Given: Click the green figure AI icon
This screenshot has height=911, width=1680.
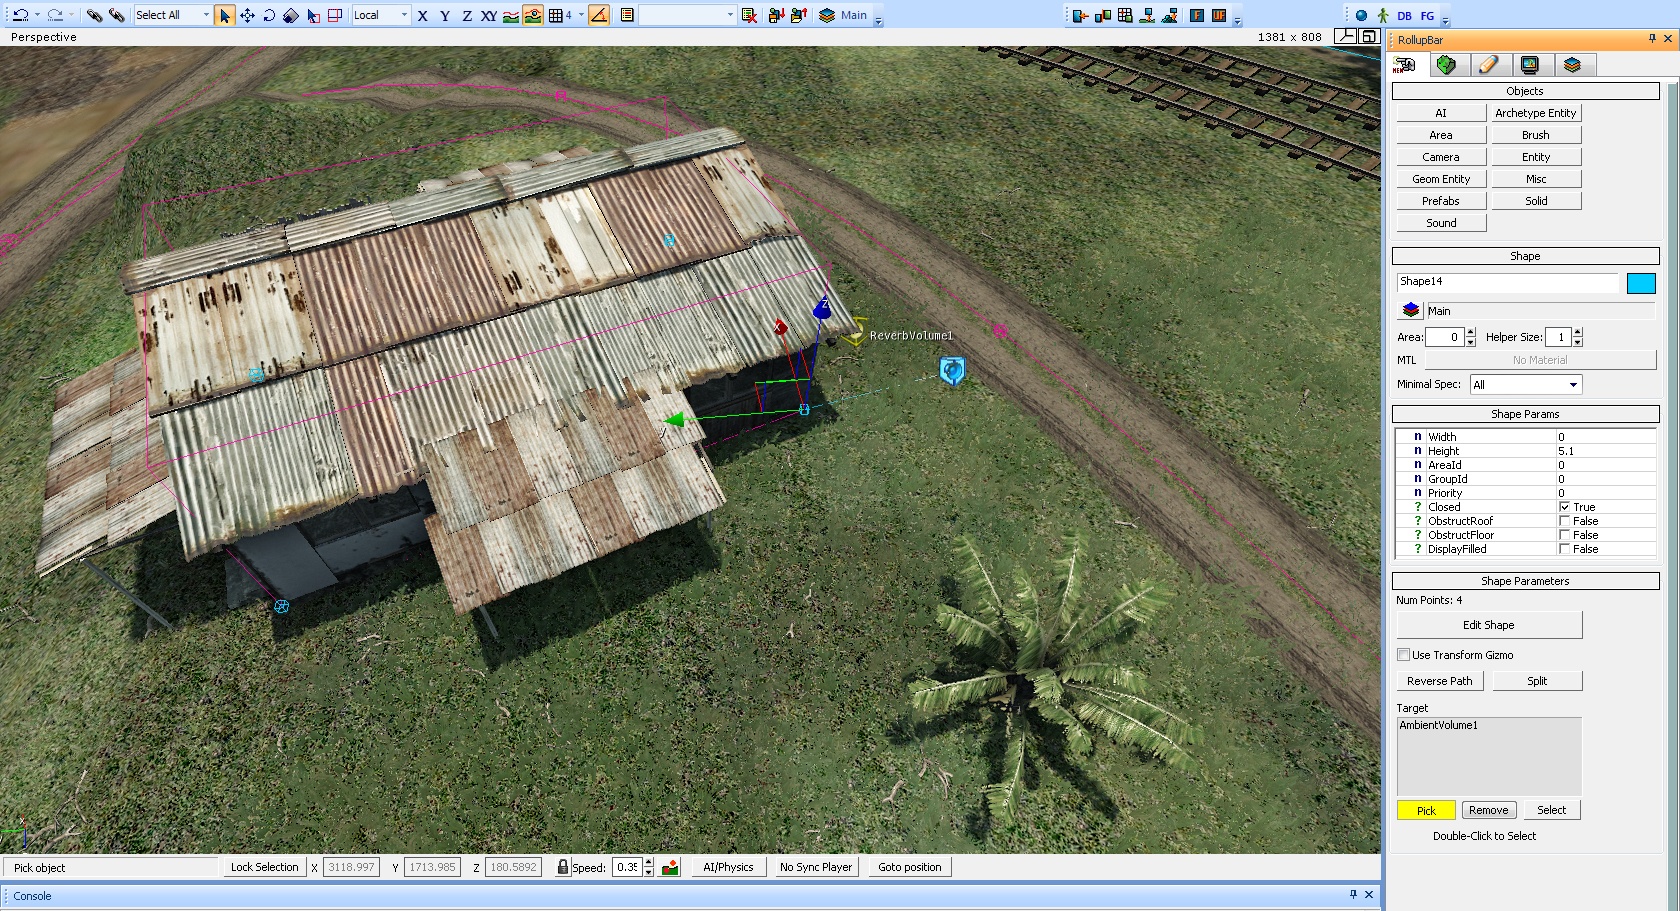Looking at the screenshot, I should 1383,15.
